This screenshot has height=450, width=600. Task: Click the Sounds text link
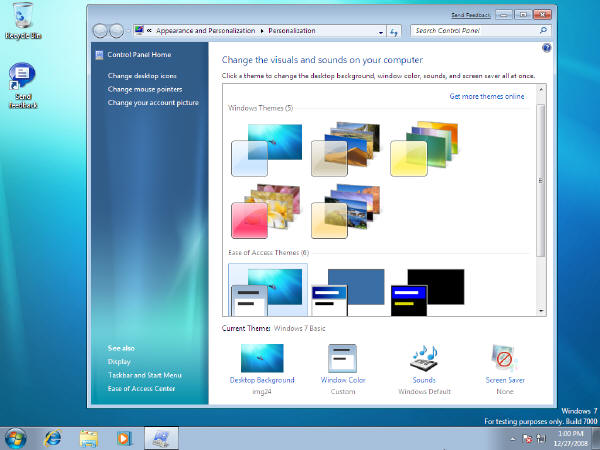424,380
